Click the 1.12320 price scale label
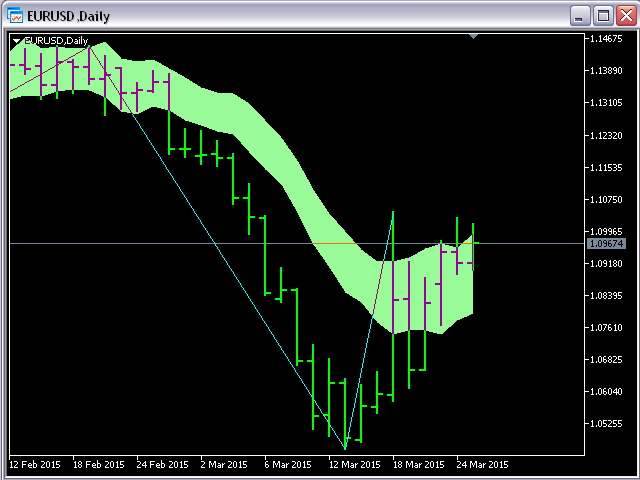Screen dimensions: 640x480 [x=607, y=136]
